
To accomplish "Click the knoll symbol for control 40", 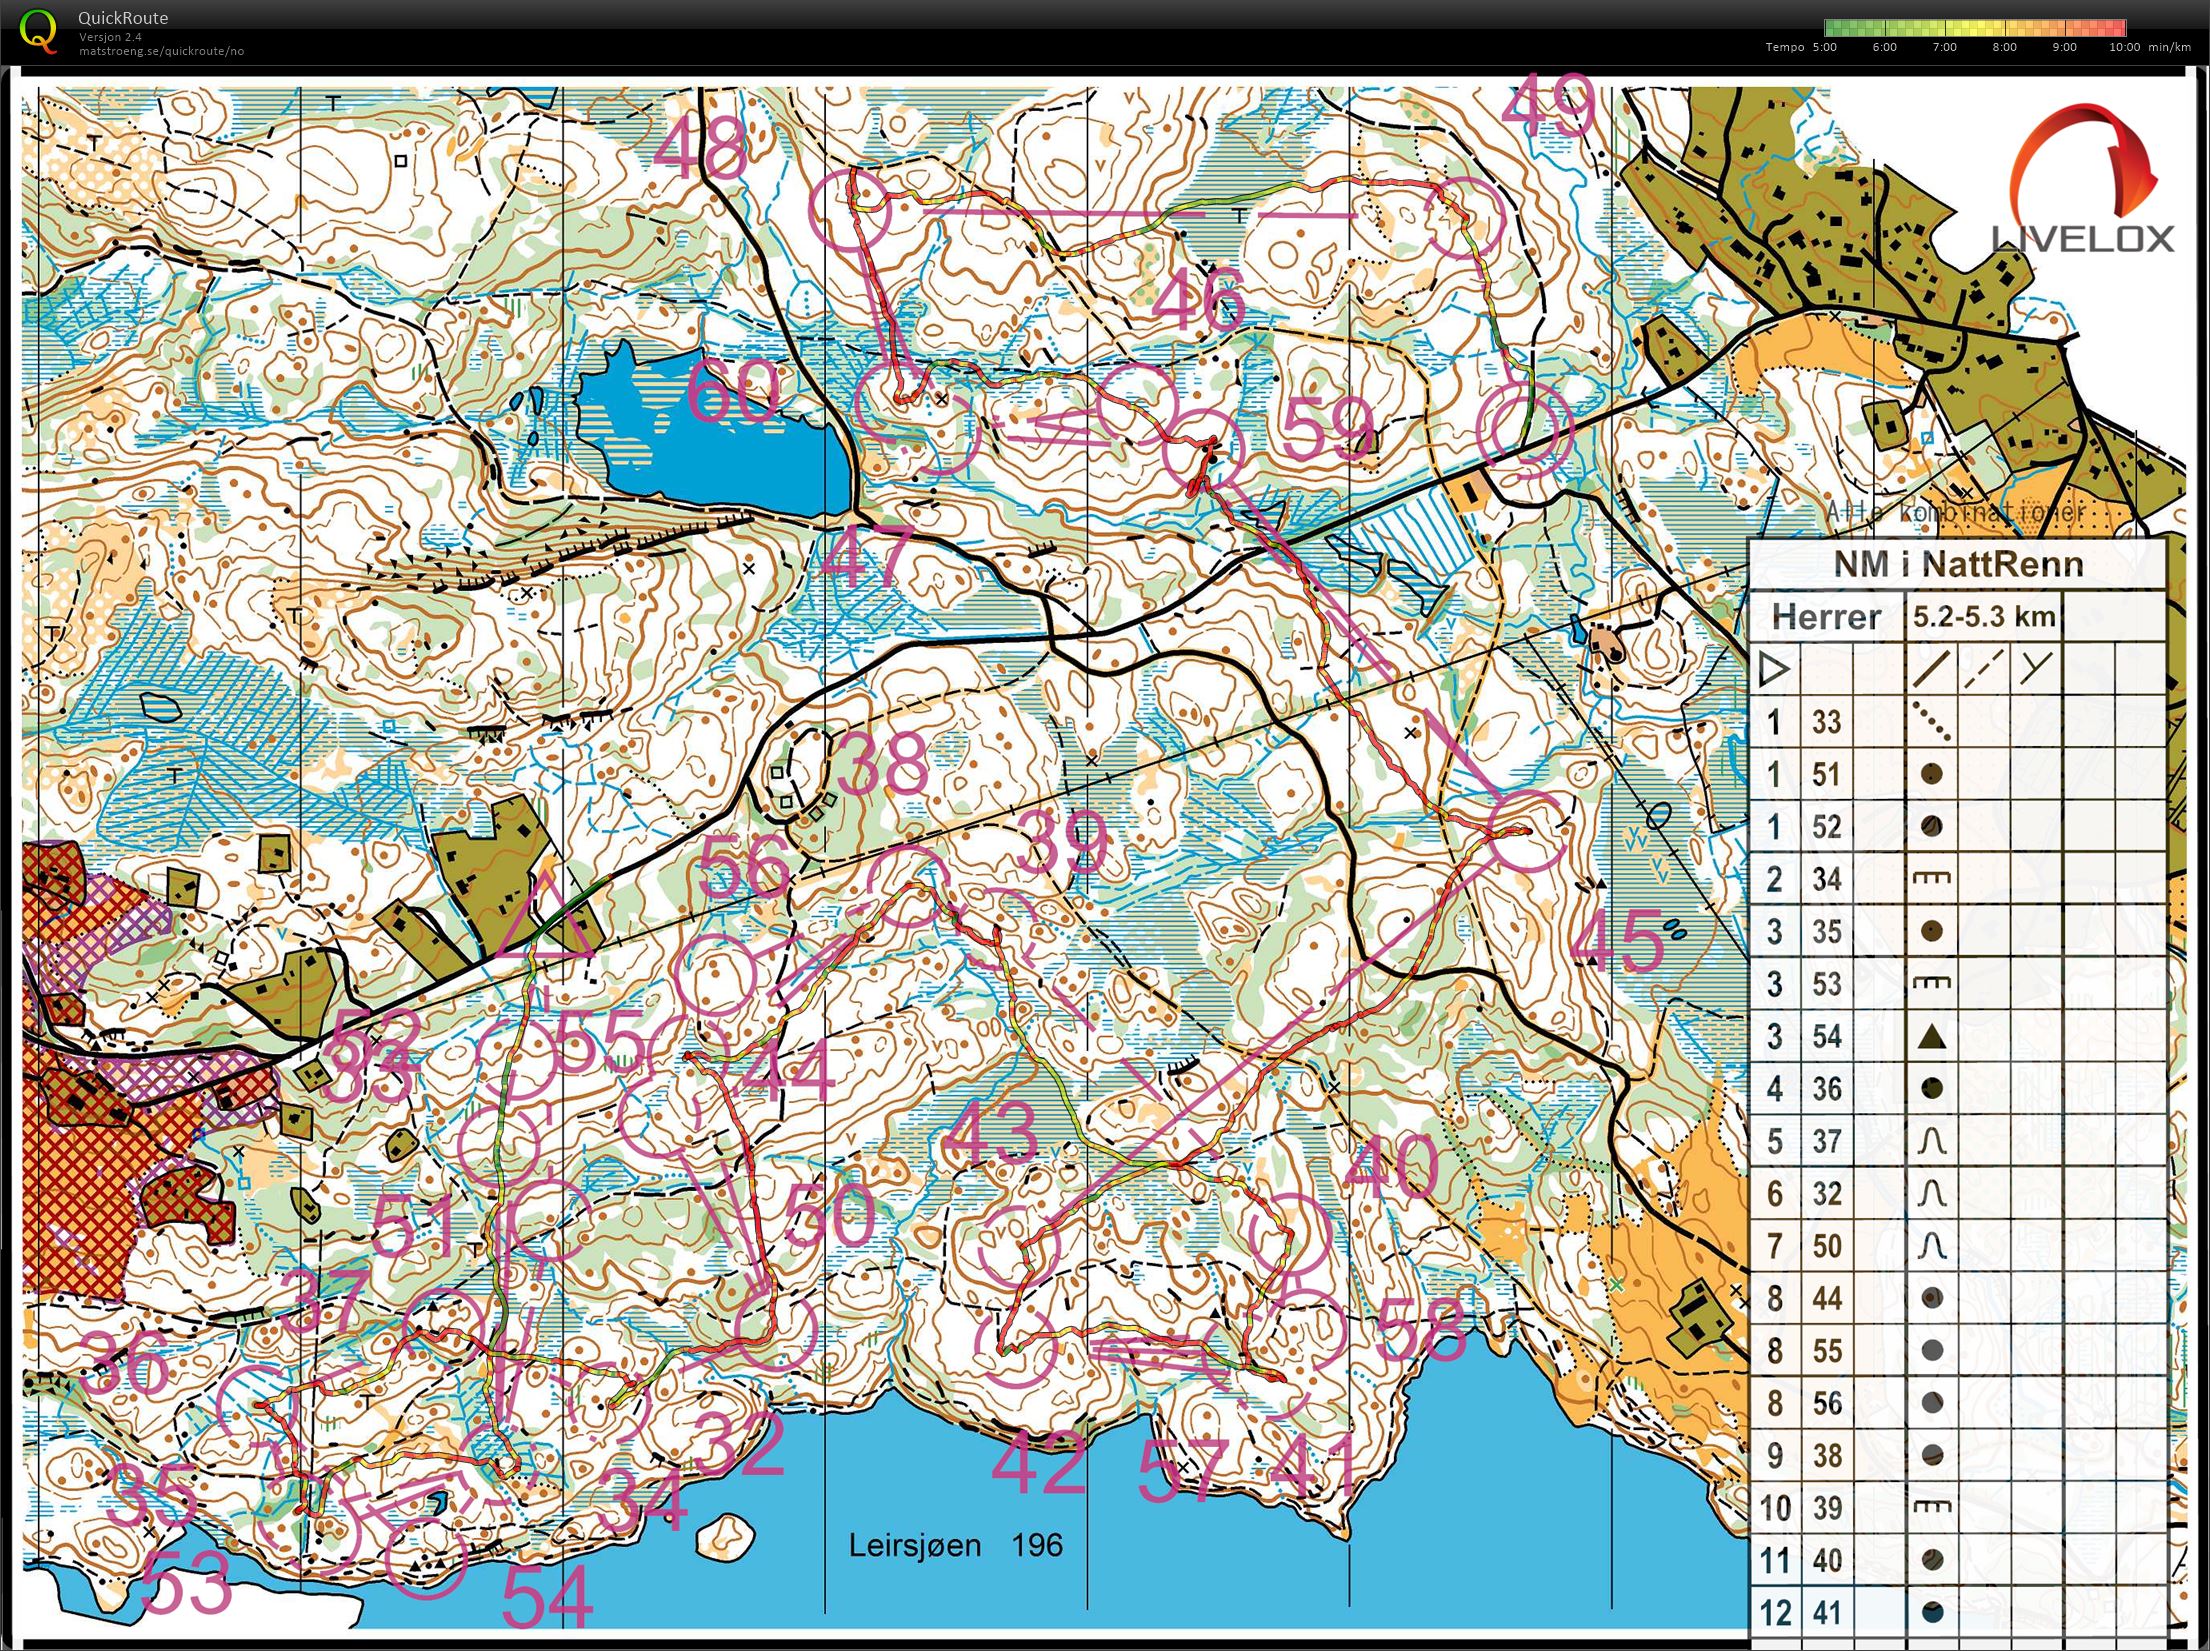I will click(x=1932, y=1560).
